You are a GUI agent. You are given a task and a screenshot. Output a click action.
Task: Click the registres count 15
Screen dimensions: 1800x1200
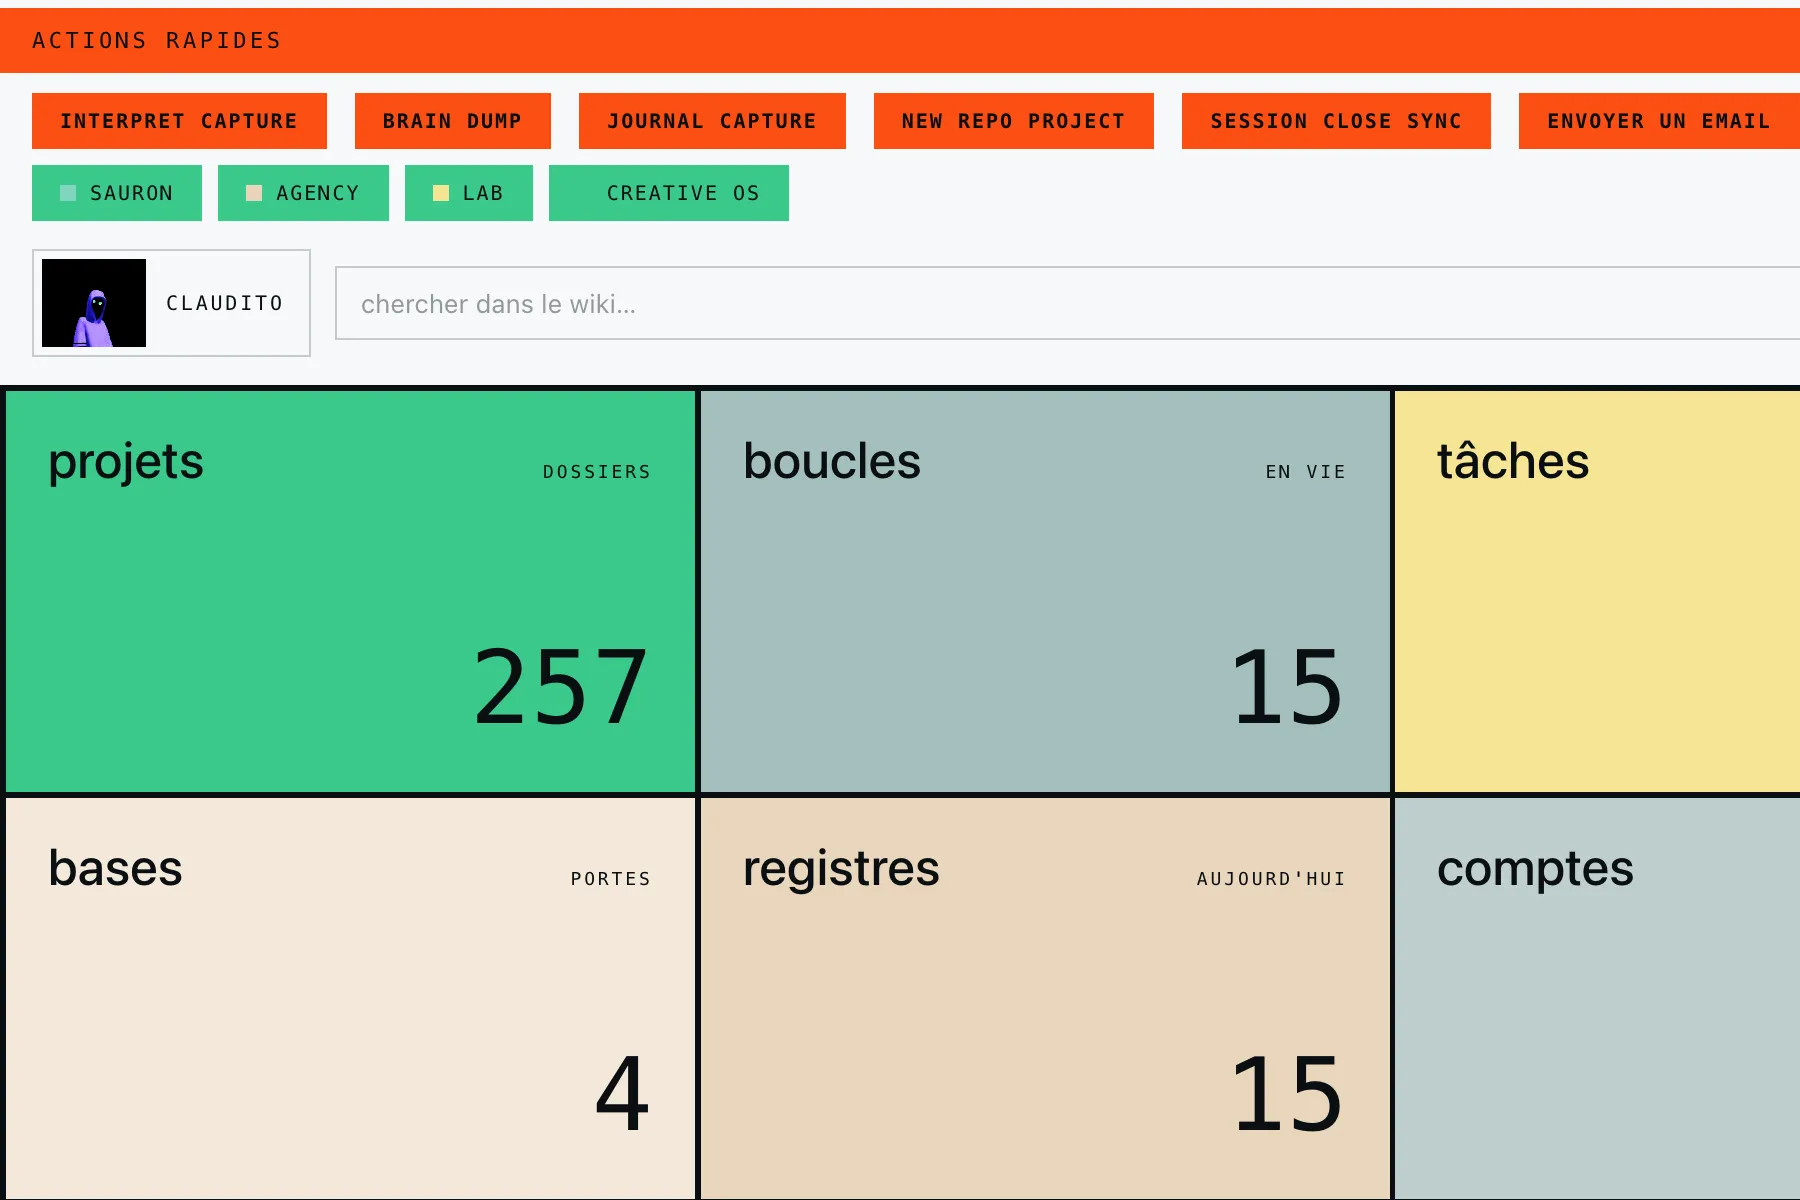[1288, 1094]
